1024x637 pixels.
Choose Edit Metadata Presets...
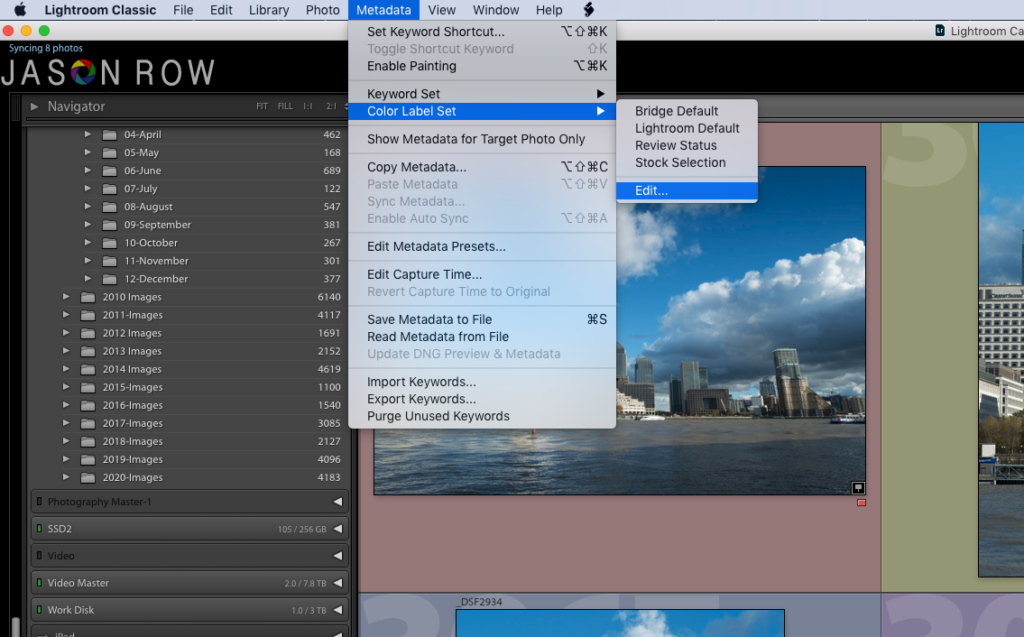click(x=482, y=246)
